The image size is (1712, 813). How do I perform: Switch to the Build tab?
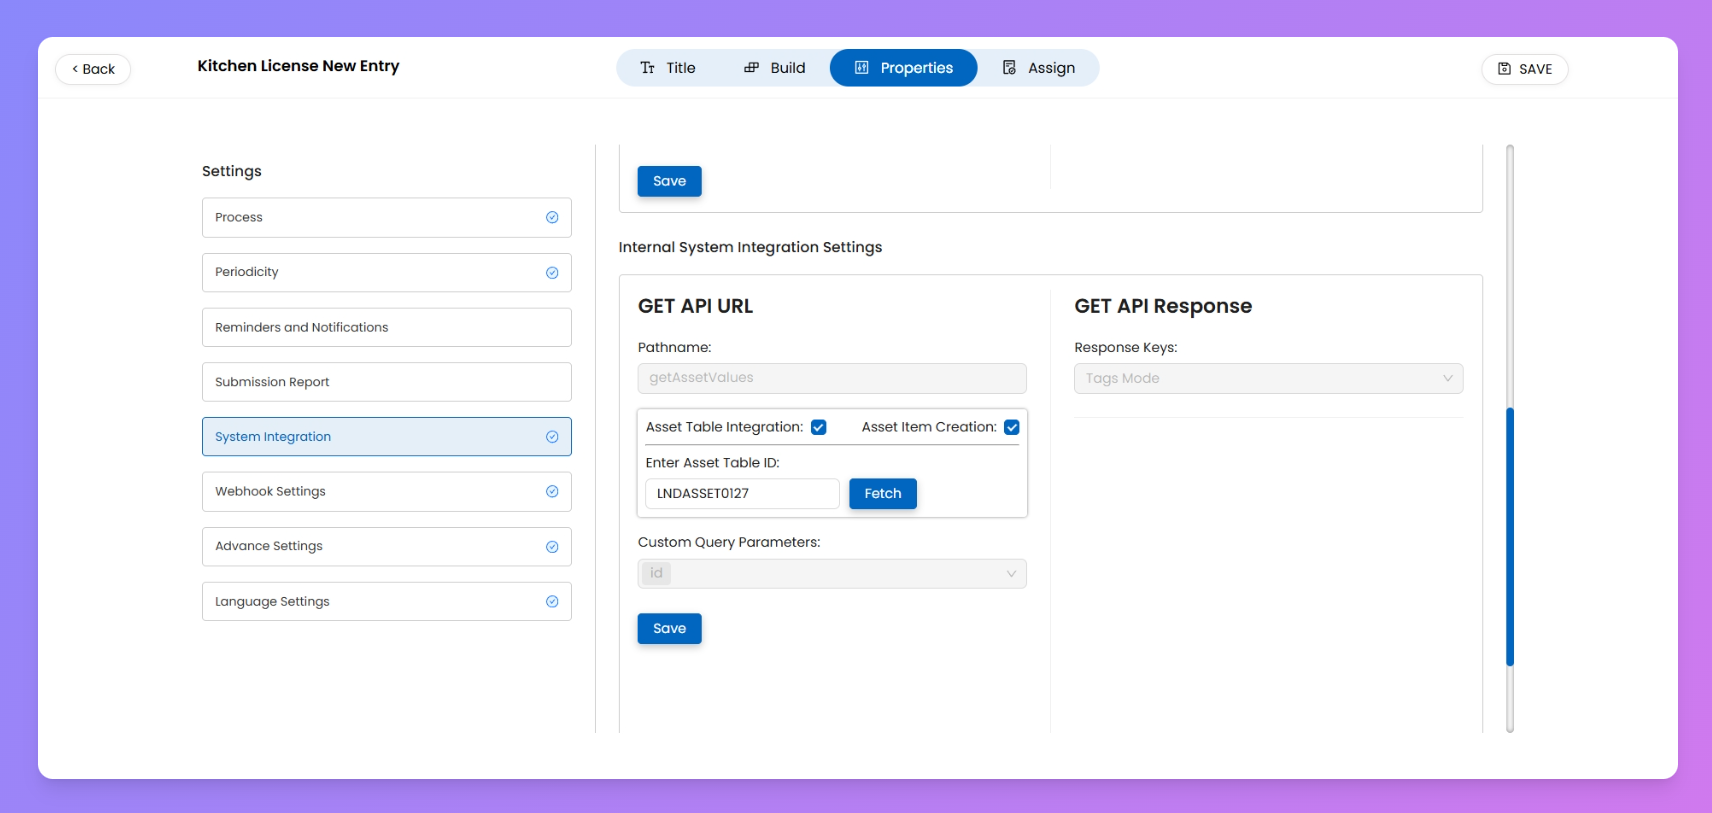775,68
